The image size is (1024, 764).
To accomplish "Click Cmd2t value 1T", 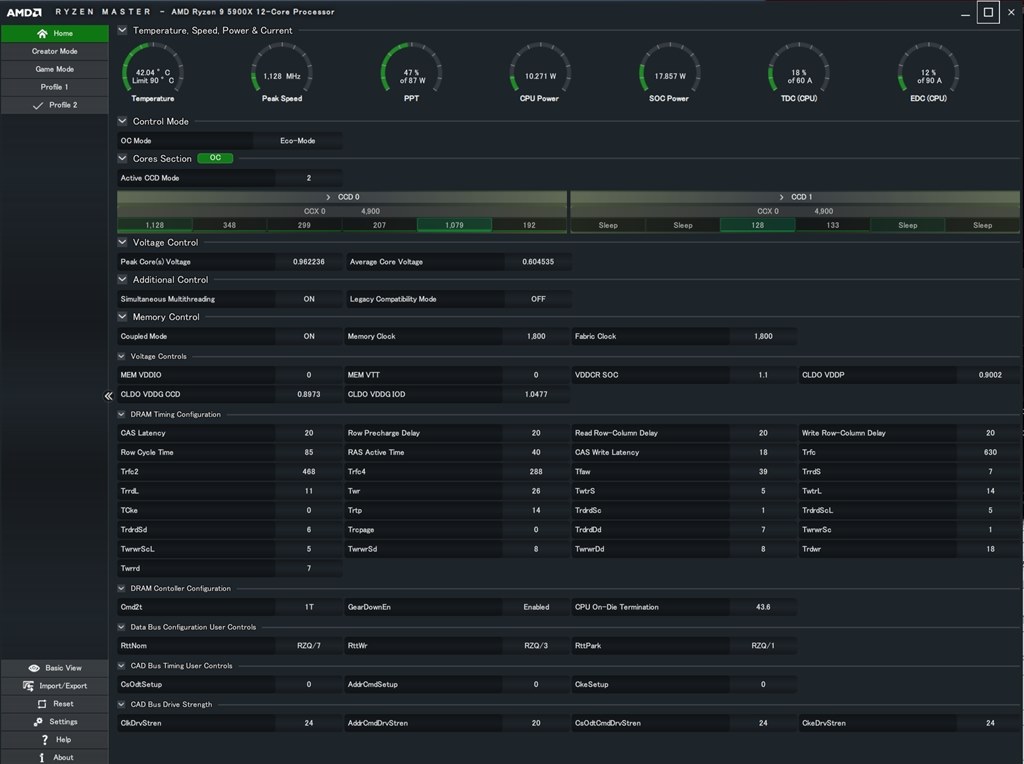I will (309, 607).
